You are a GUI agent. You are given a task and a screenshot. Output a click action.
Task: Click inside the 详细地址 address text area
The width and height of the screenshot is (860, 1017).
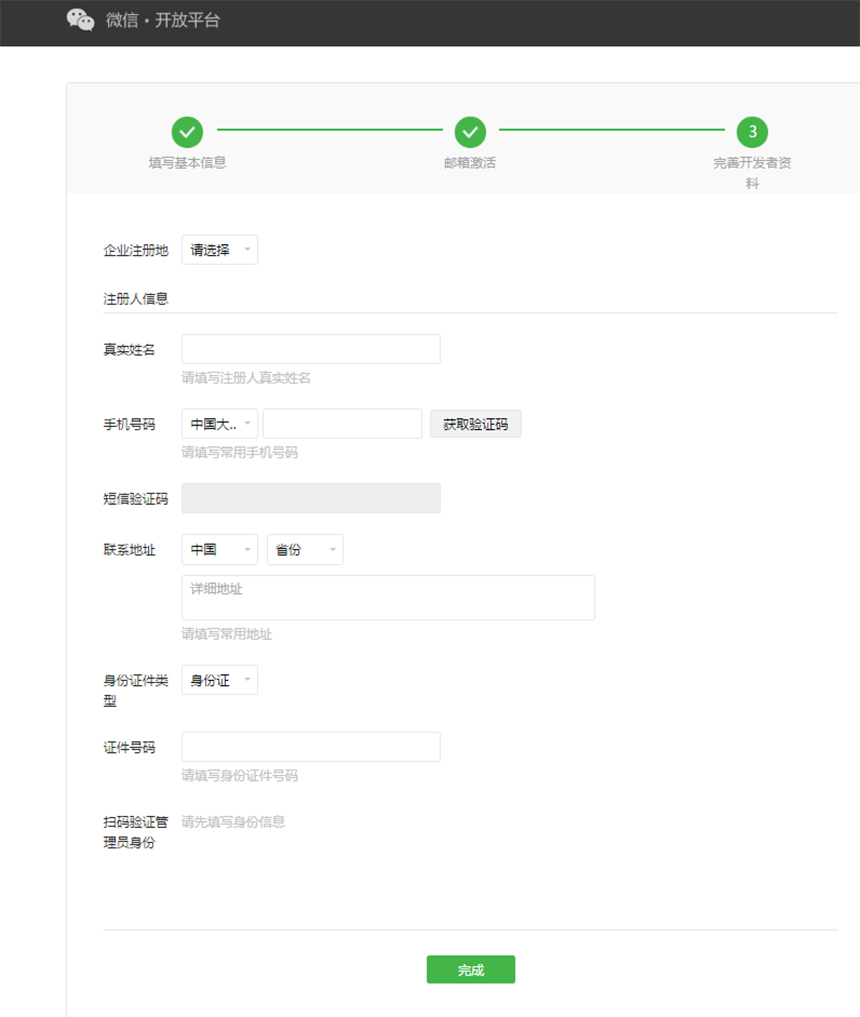(387, 597)
